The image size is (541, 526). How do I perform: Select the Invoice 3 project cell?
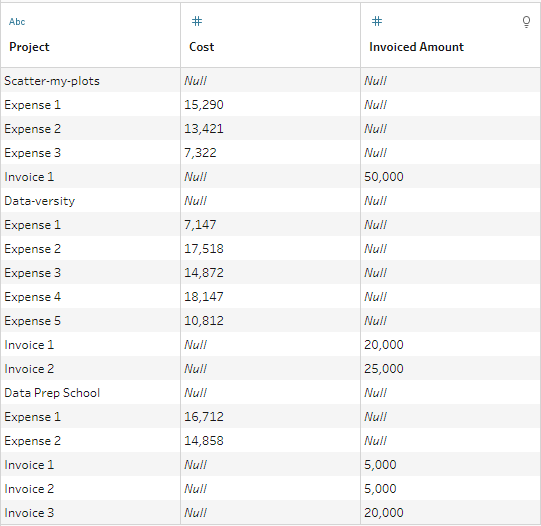(x=90, y=513)
